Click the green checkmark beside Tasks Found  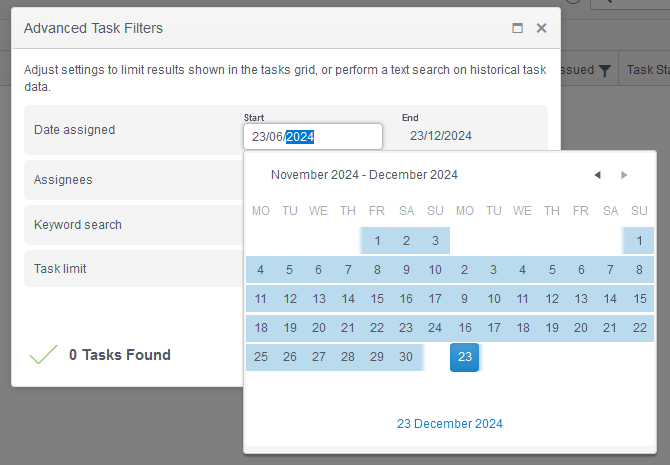click(x=43, y=354)
